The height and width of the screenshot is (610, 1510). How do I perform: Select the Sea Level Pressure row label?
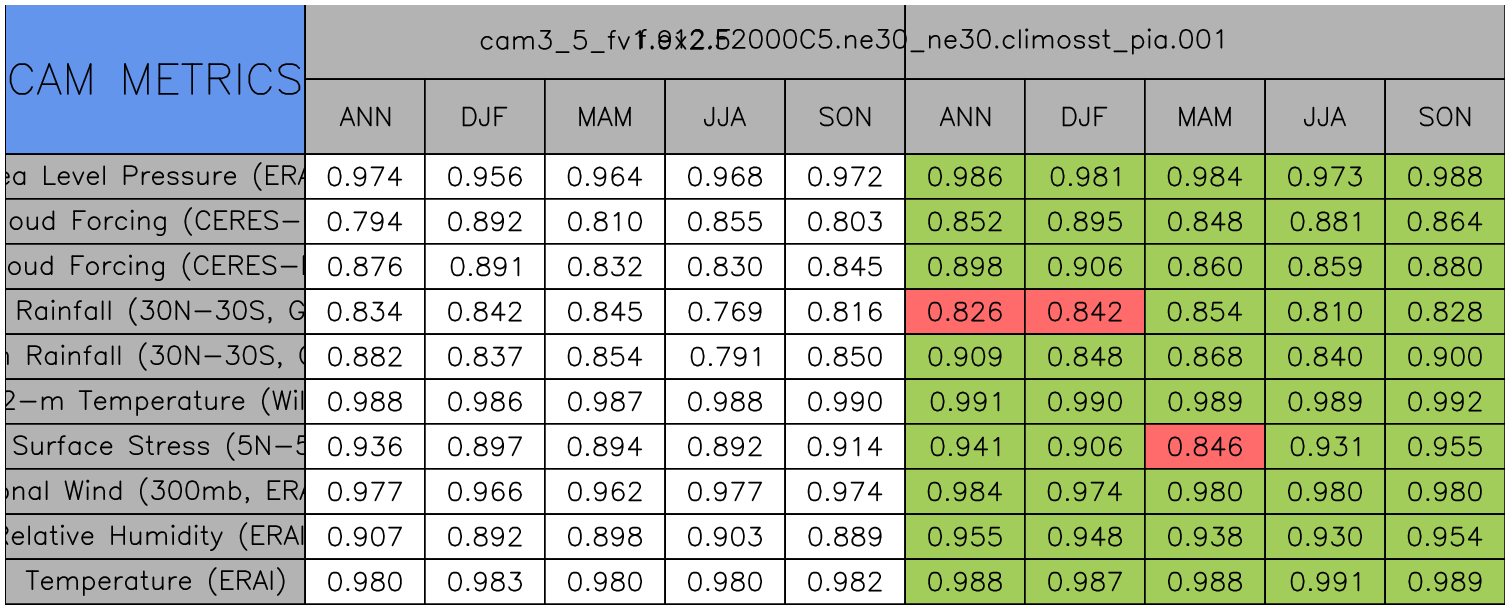[x=155, y=177]
